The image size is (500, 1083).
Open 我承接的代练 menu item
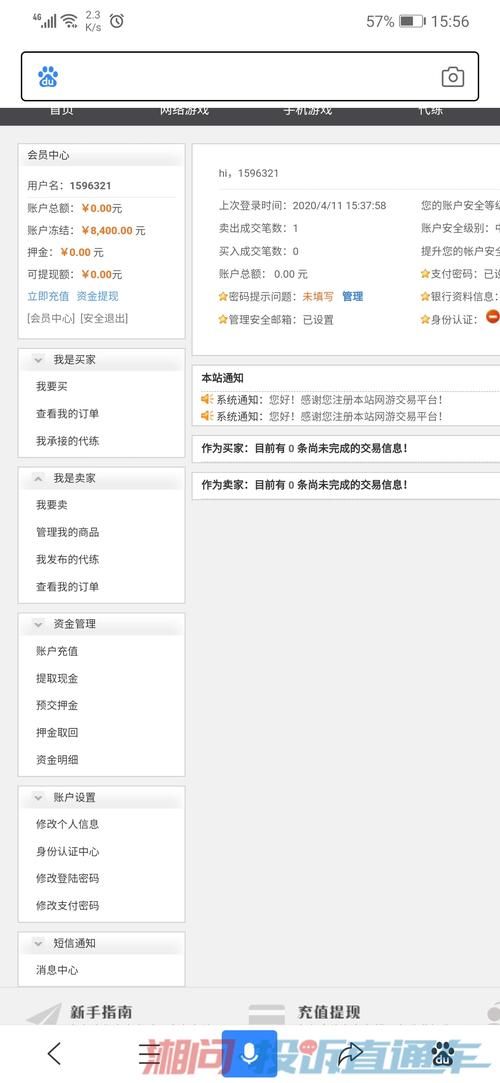click(68, 441)
